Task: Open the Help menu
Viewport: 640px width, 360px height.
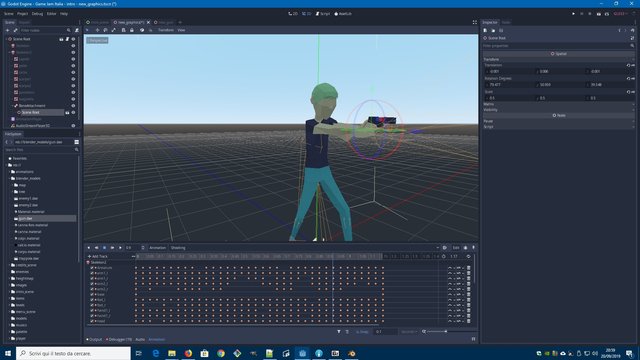Action: (x=64, y=13)
